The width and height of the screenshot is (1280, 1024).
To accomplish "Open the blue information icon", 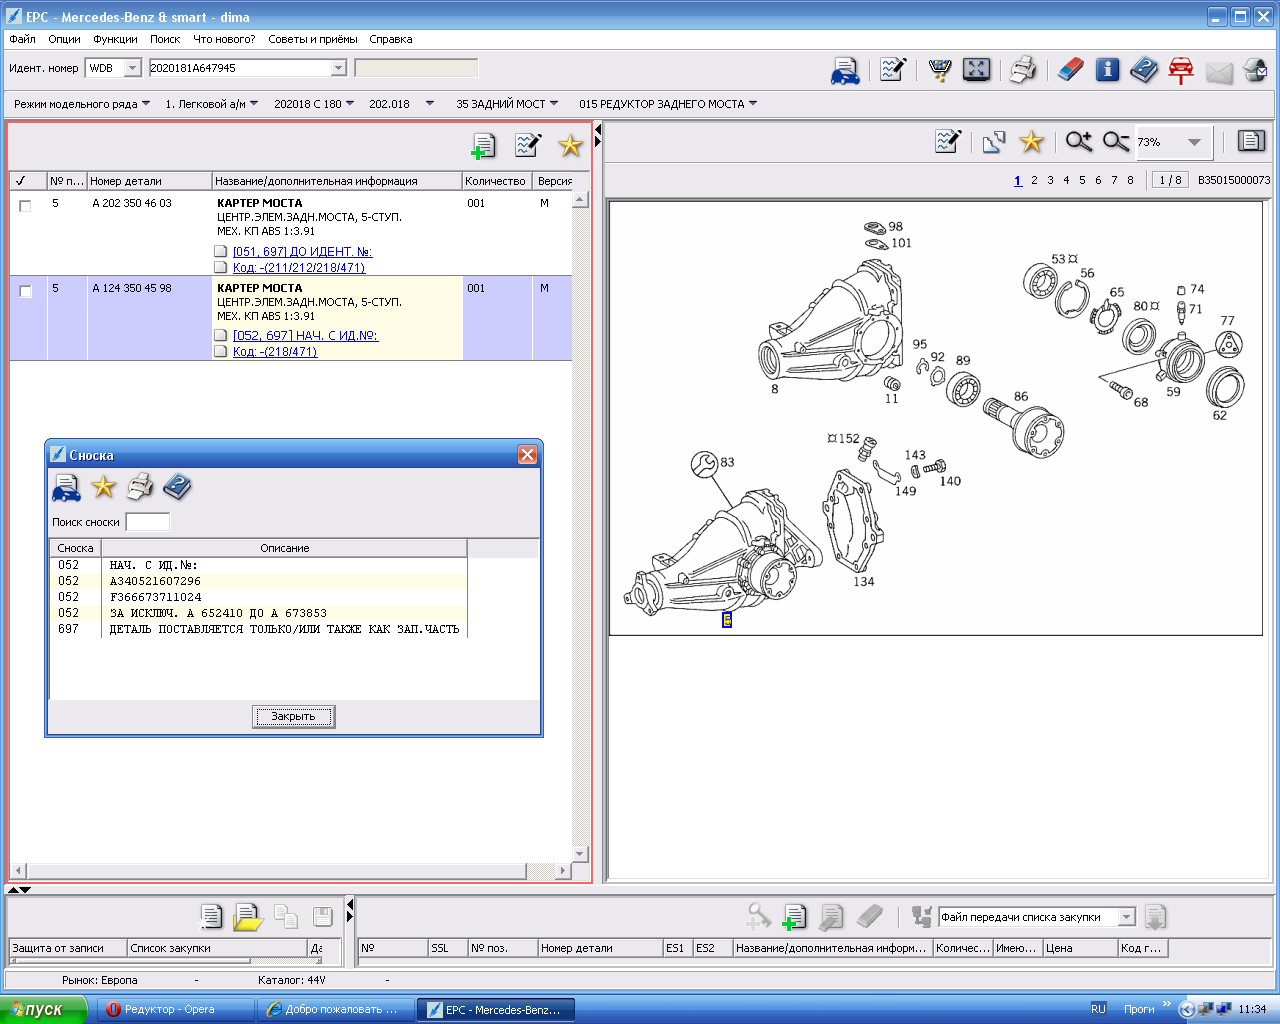I will click(x=1107, y=70).
